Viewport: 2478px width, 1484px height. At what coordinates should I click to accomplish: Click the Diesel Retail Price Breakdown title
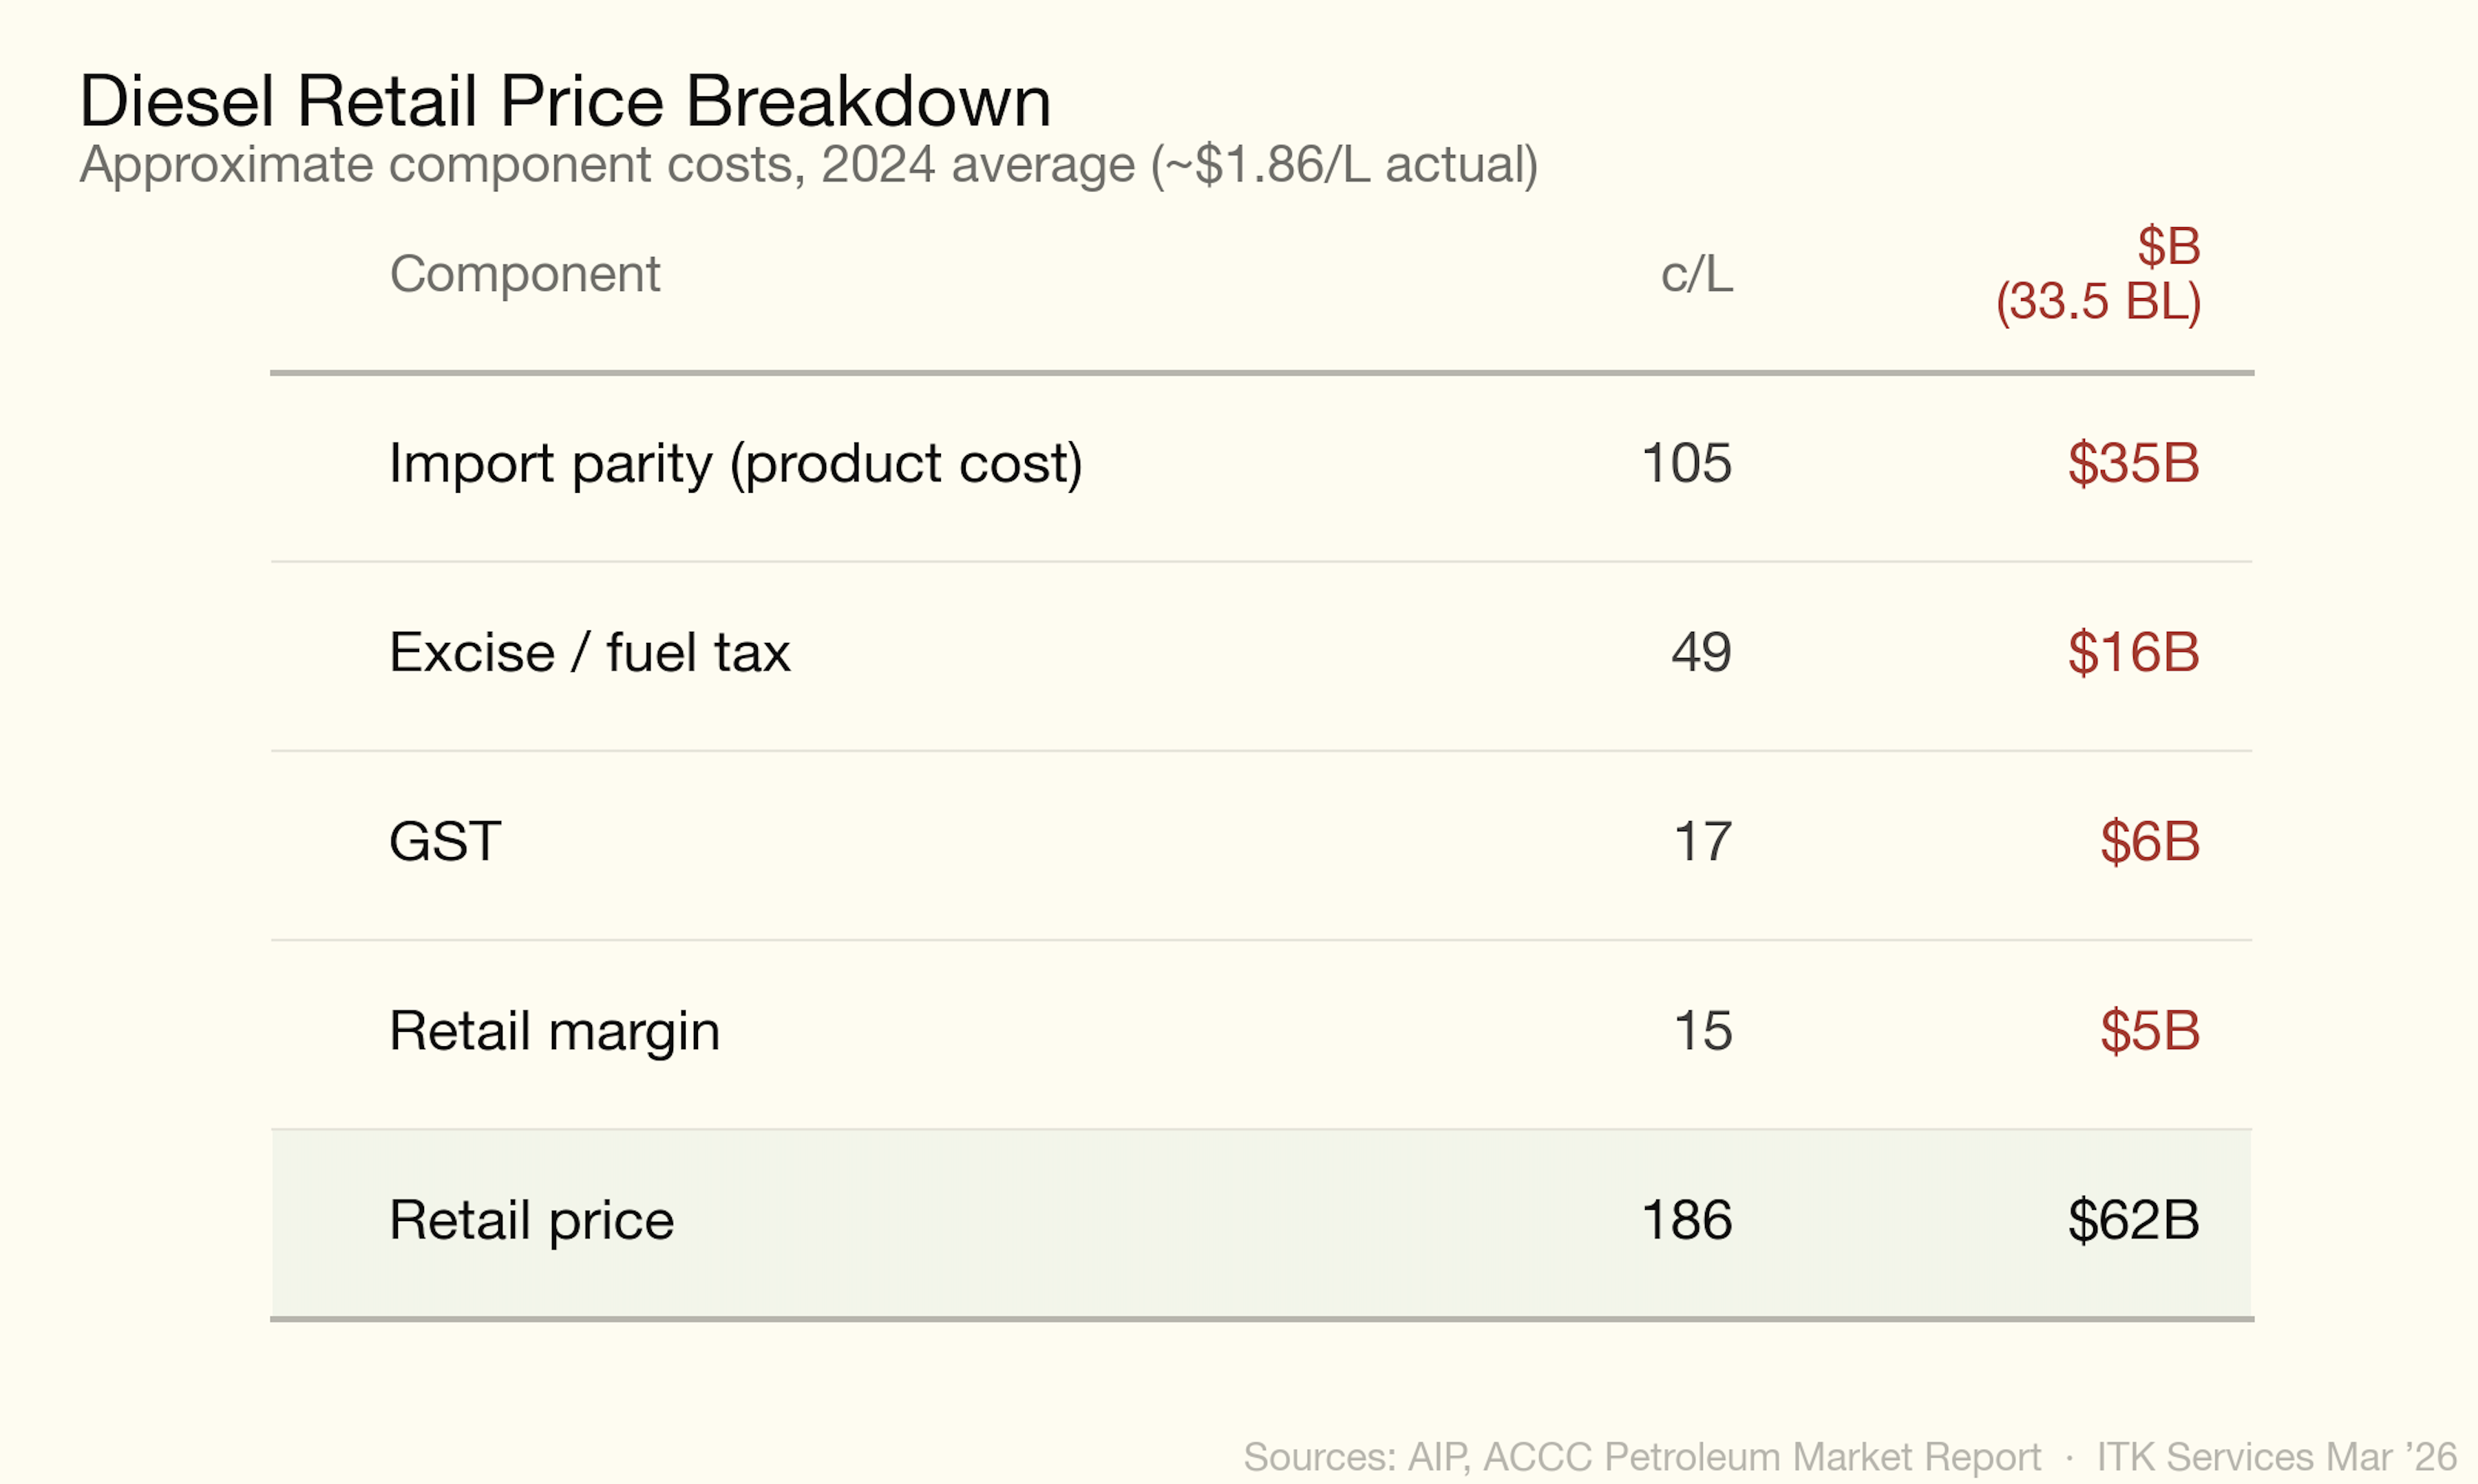(565, 101)
